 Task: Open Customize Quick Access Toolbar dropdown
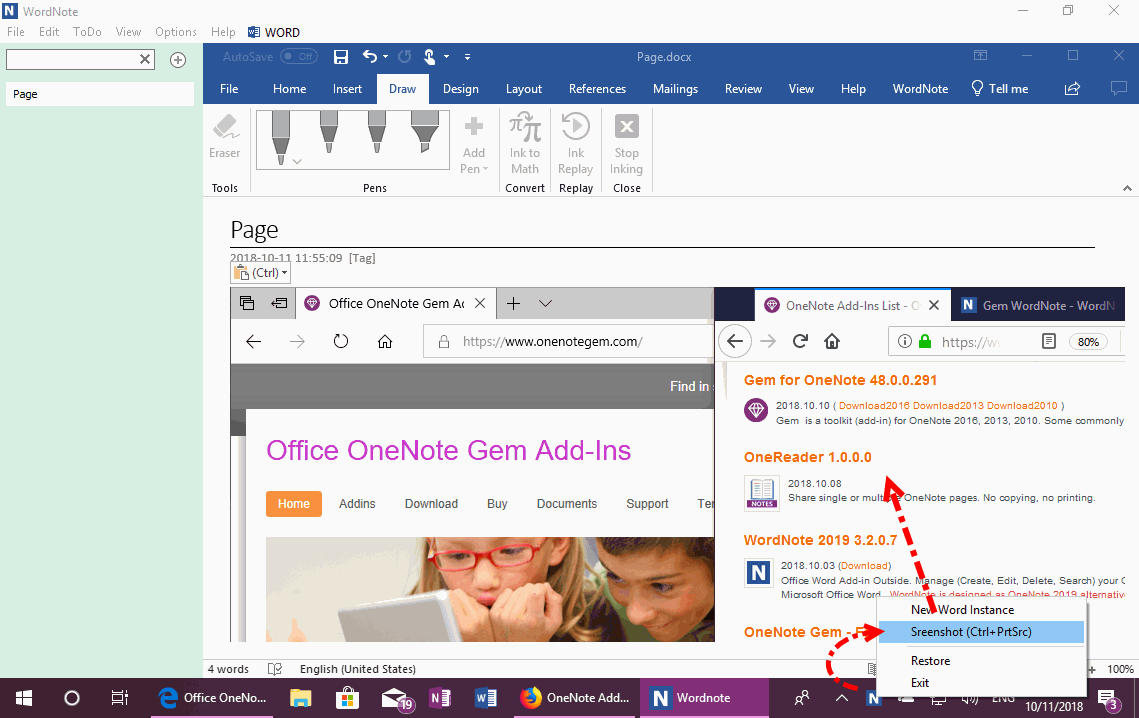pyautogui.click(x=467, y=57)
